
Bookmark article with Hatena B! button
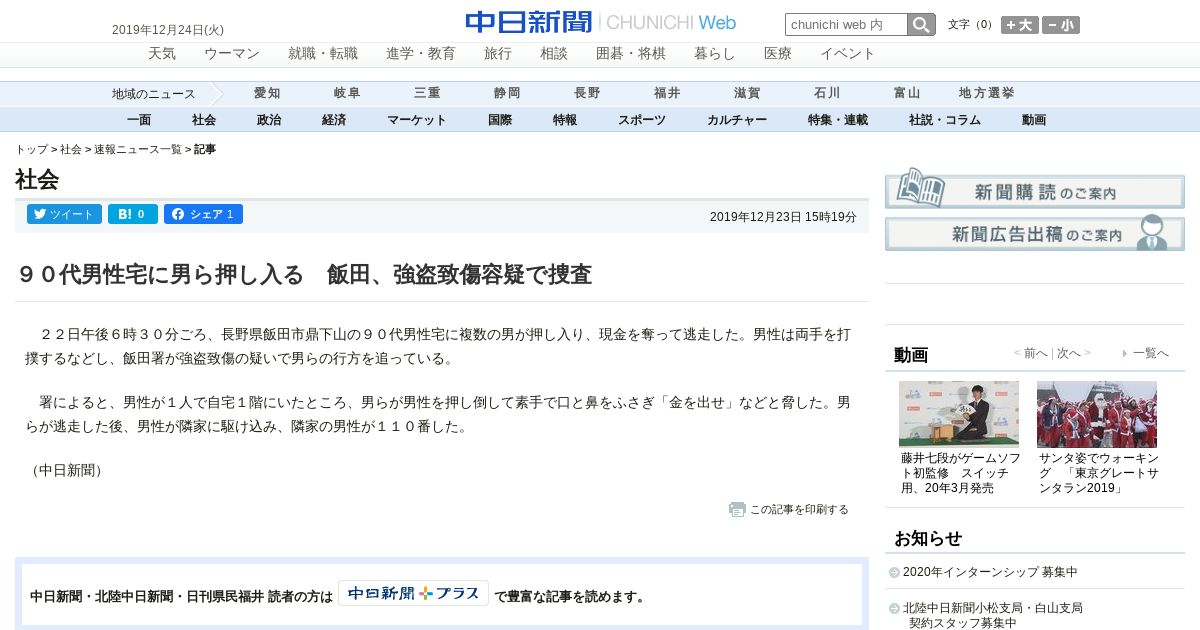click(132, 214)
